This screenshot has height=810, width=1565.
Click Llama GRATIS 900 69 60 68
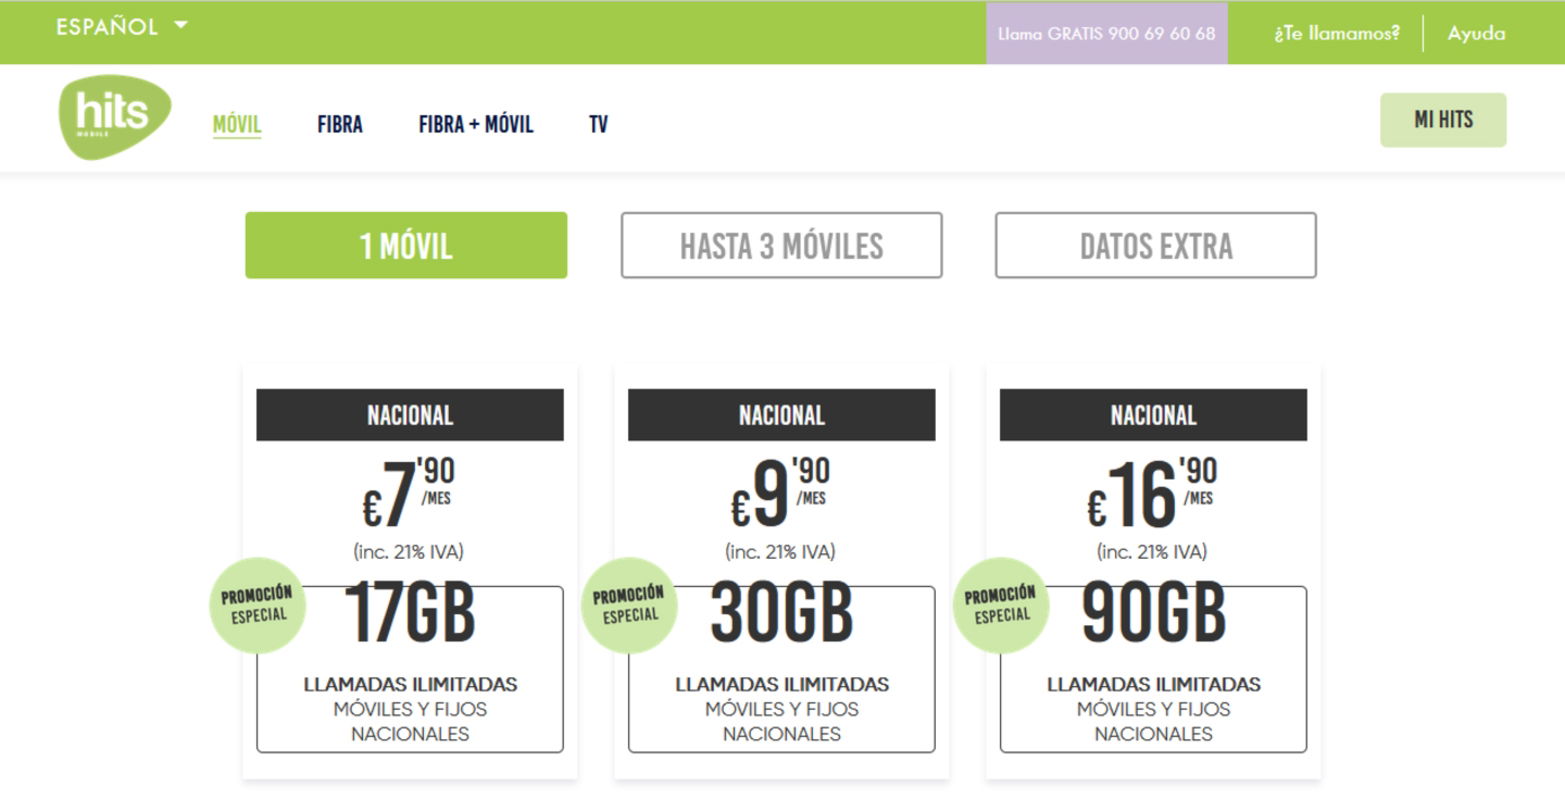coord(1107,33)
